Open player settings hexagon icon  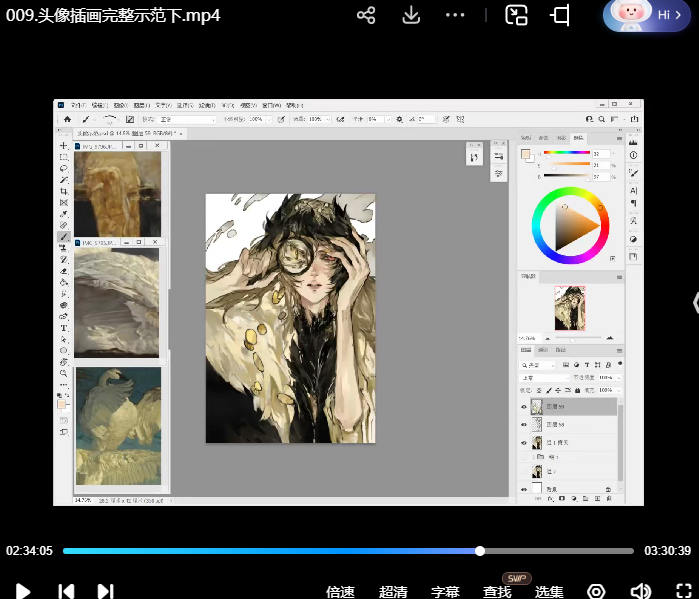(x=596, y=591)
